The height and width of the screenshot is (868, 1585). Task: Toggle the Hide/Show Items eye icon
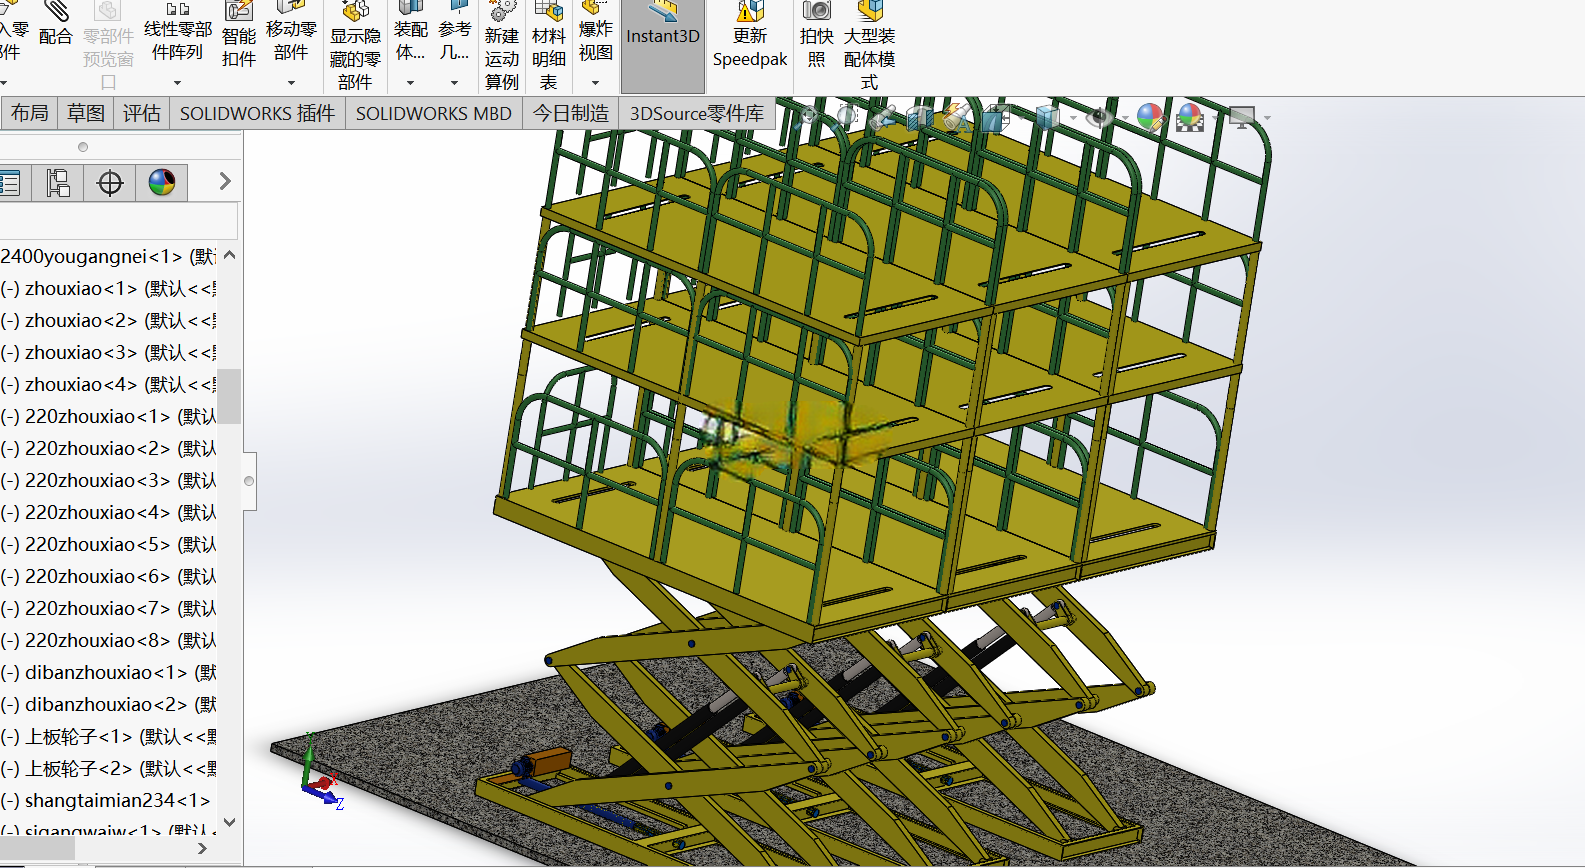pos(1099,117)
